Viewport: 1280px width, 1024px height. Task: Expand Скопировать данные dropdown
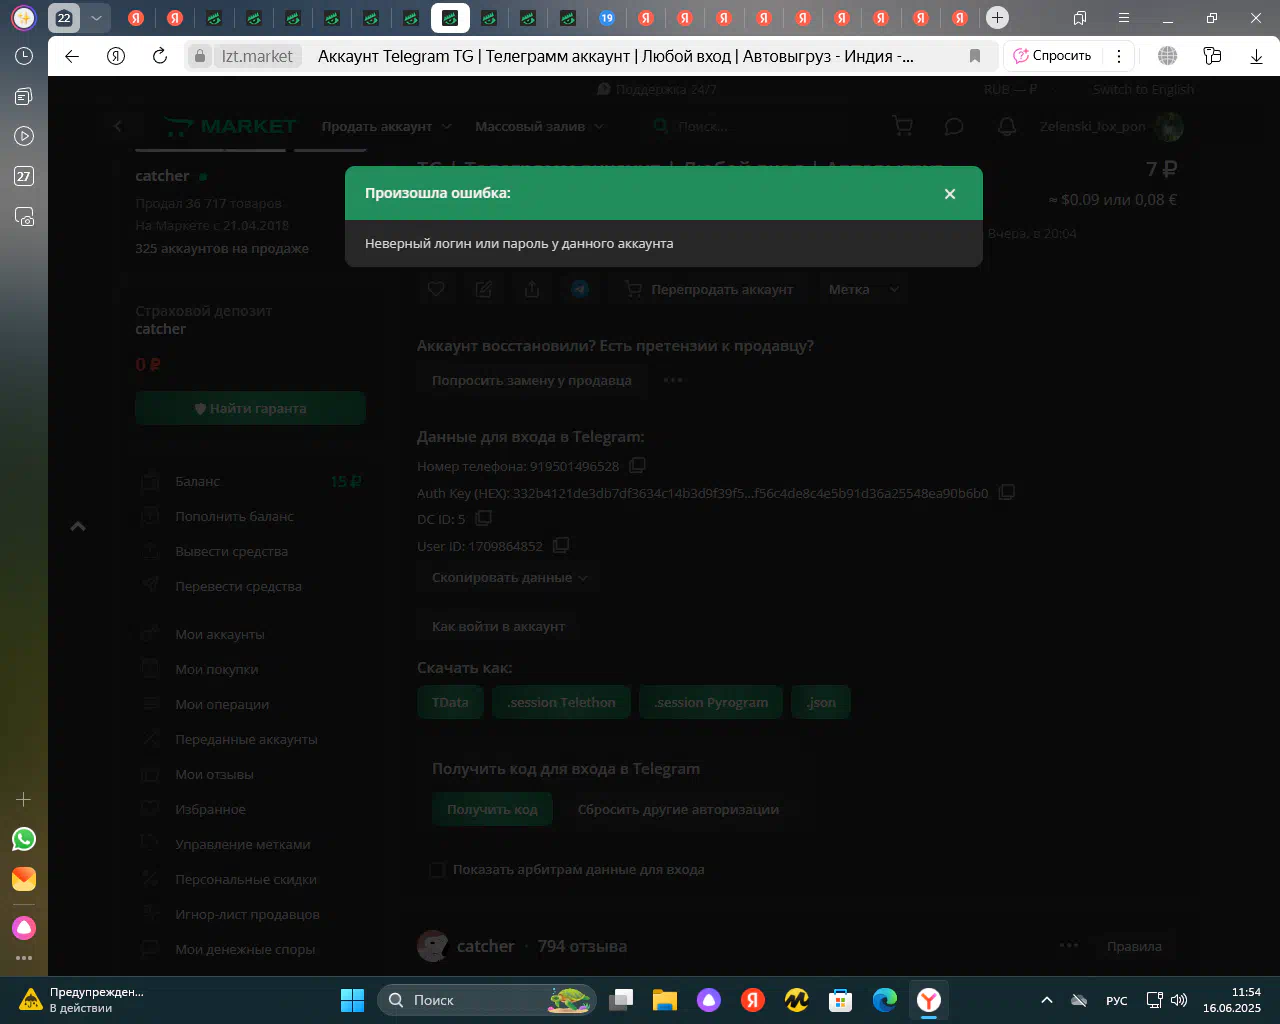click(509, 577)
